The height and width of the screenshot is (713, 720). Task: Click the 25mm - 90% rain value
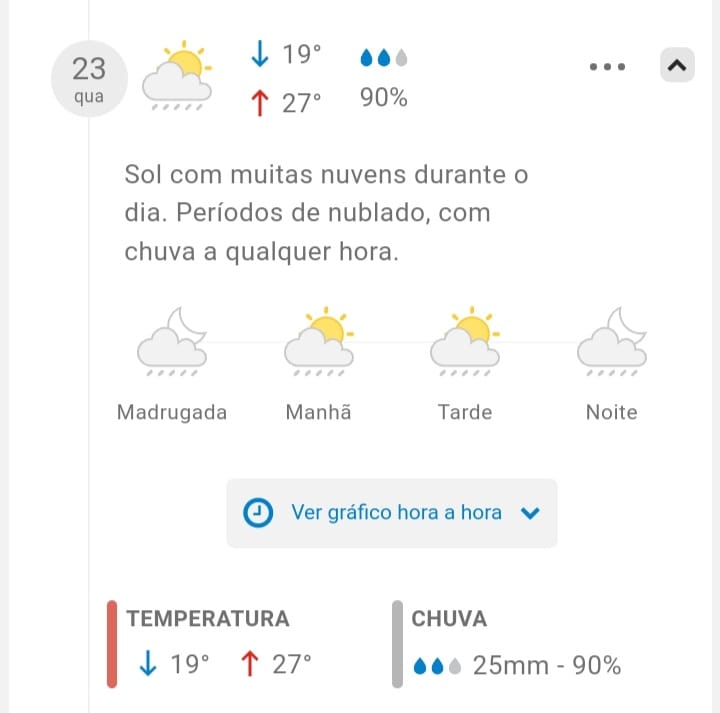[547, 665]
